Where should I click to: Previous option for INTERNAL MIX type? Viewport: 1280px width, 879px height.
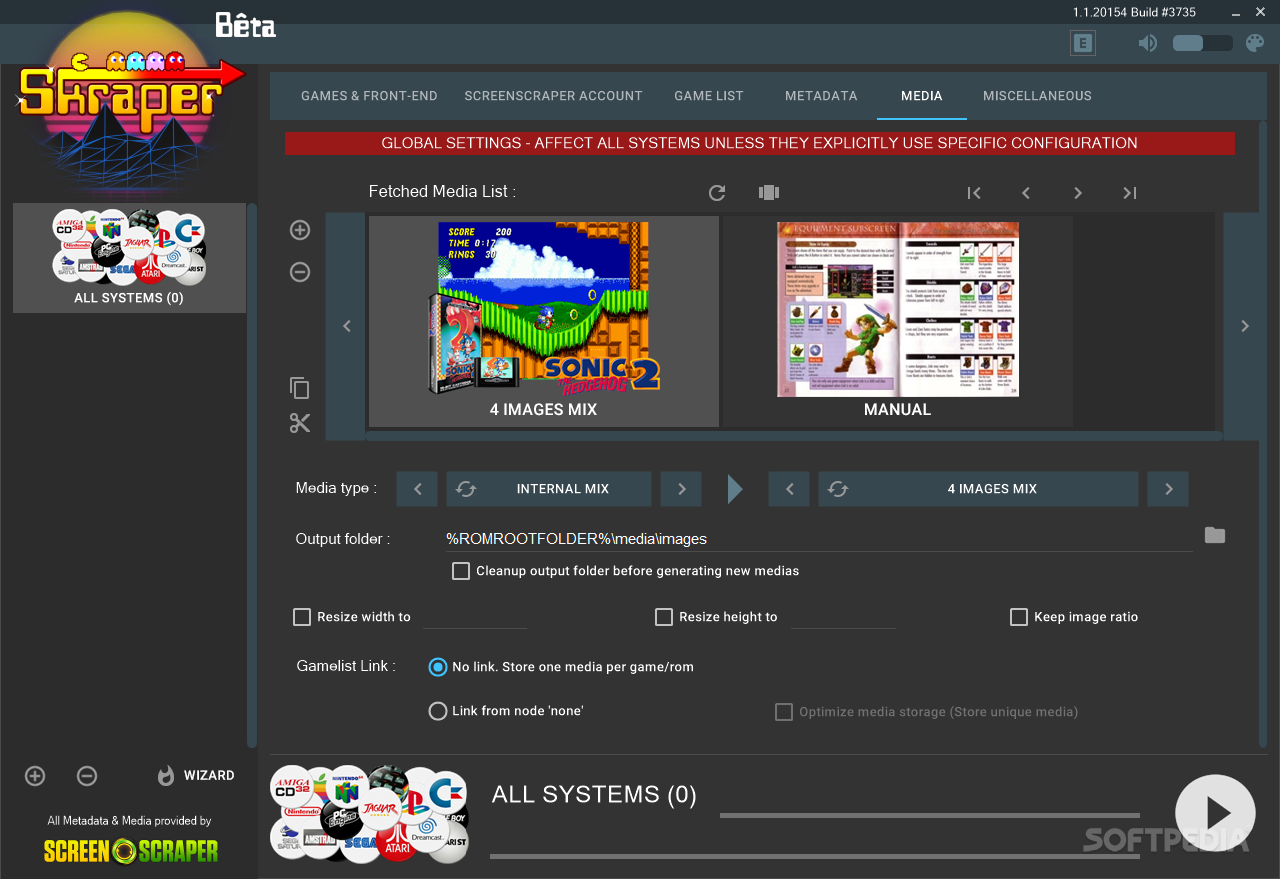click(x=417, y=489)
